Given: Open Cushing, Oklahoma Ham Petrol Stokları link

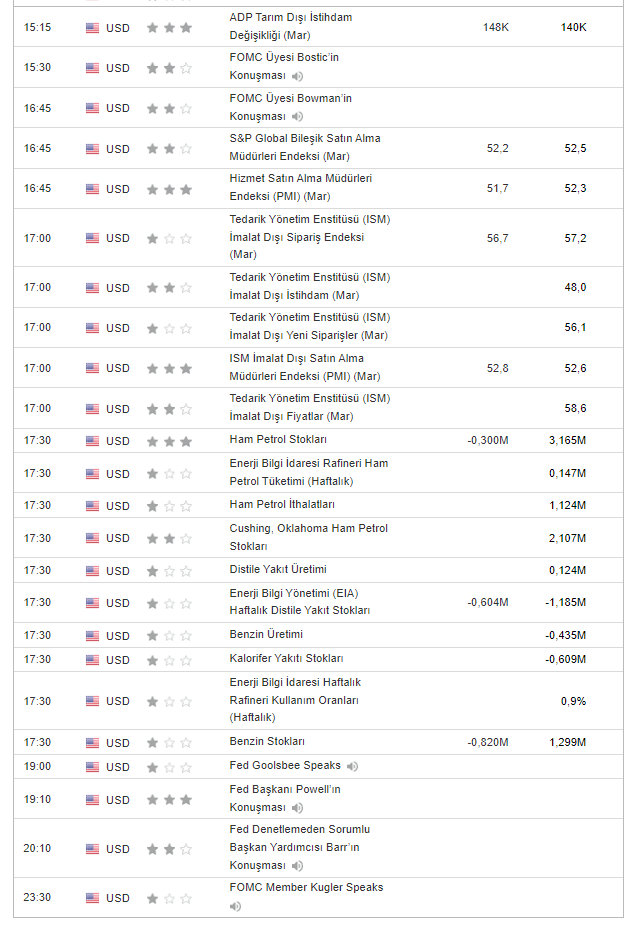Looking at the screenshot, I should tap(308, 537).
